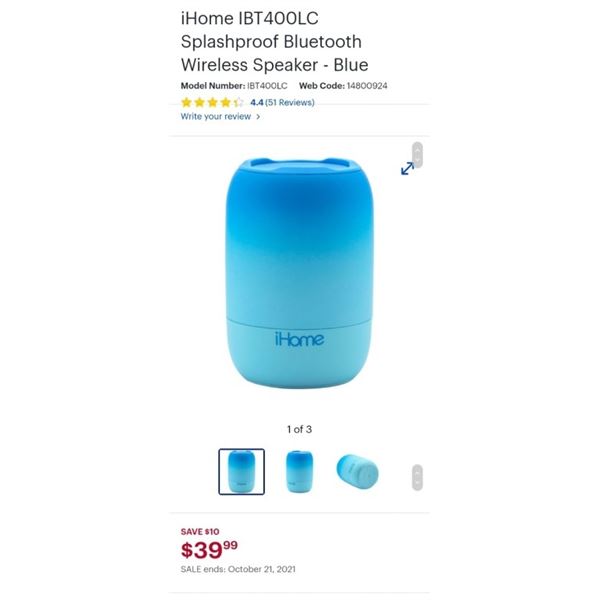Click the $39.99 sale price
The image size is (600, 600).
[x=209, y=550]
